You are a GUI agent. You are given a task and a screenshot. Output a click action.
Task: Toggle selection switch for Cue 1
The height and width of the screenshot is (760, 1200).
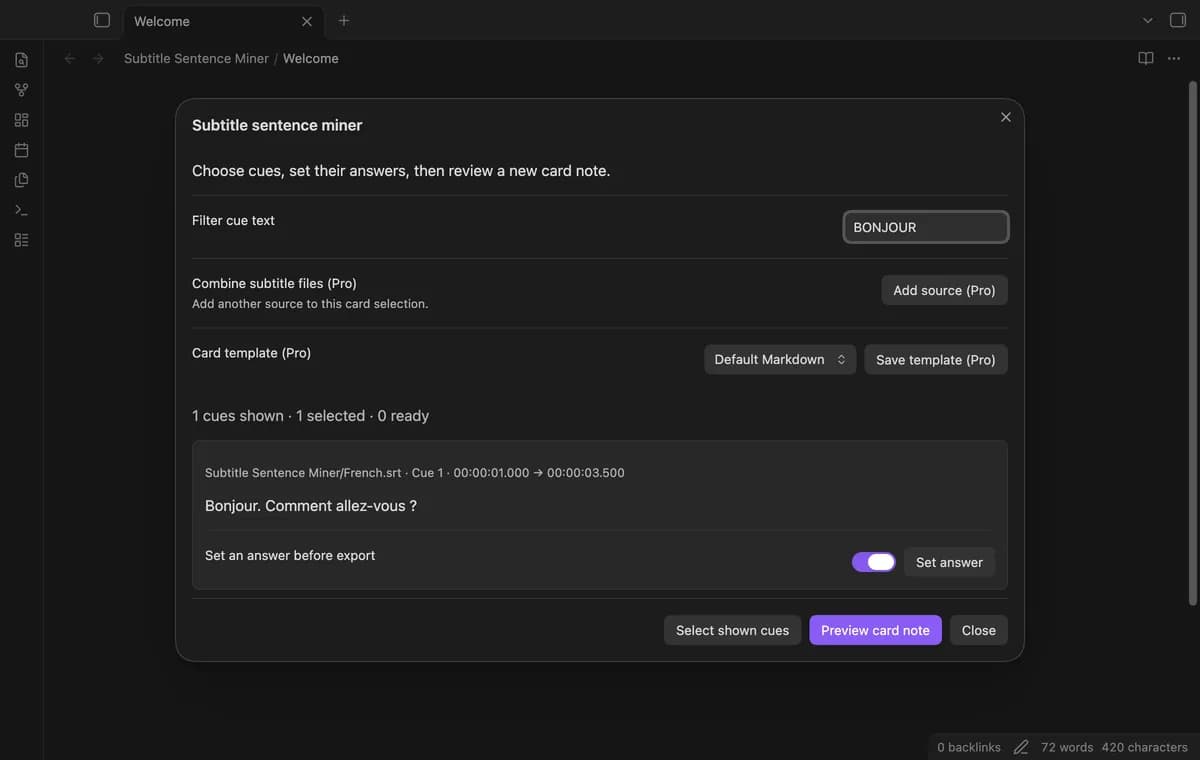(x=873, y=562)
